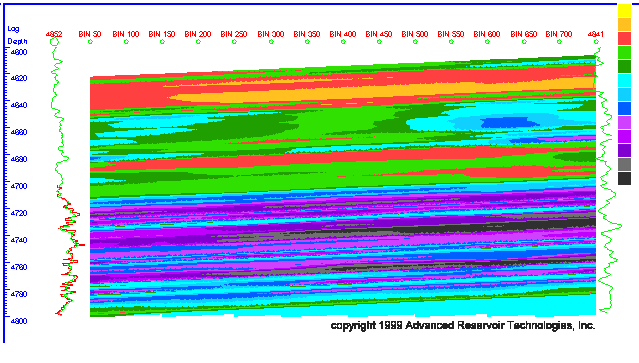Click the 4640 depth axis label
This screenshot has width=639, height=363.
[x=19, y=105]
